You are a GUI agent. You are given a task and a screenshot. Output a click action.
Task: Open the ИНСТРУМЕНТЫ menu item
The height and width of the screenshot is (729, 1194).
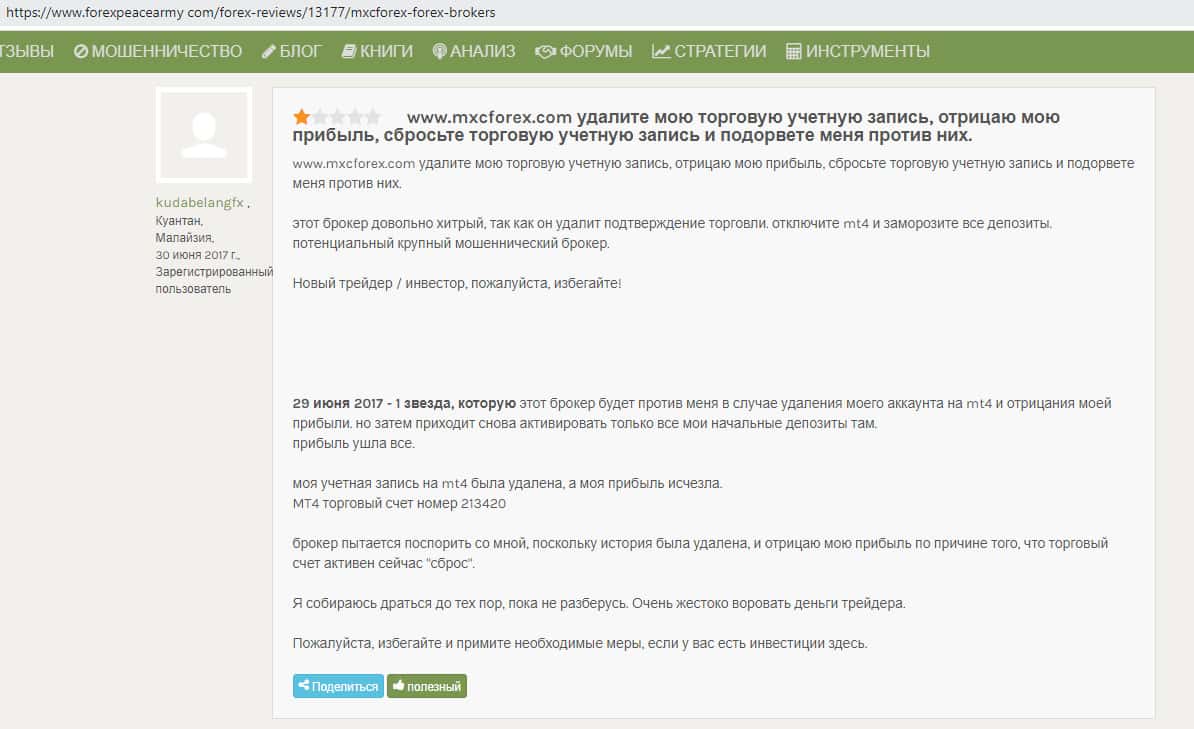(x=857, y=51)
